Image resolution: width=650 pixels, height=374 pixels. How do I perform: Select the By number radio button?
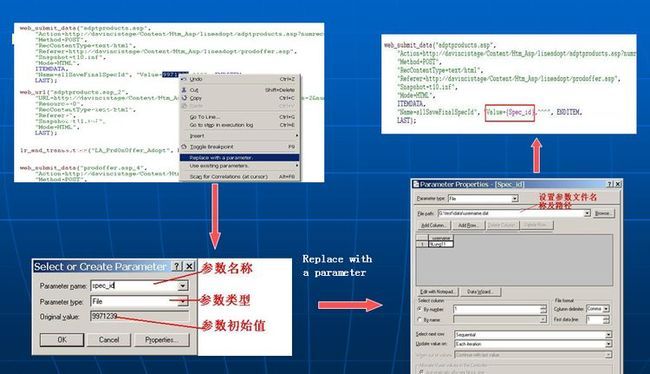[x=420, y=309]
